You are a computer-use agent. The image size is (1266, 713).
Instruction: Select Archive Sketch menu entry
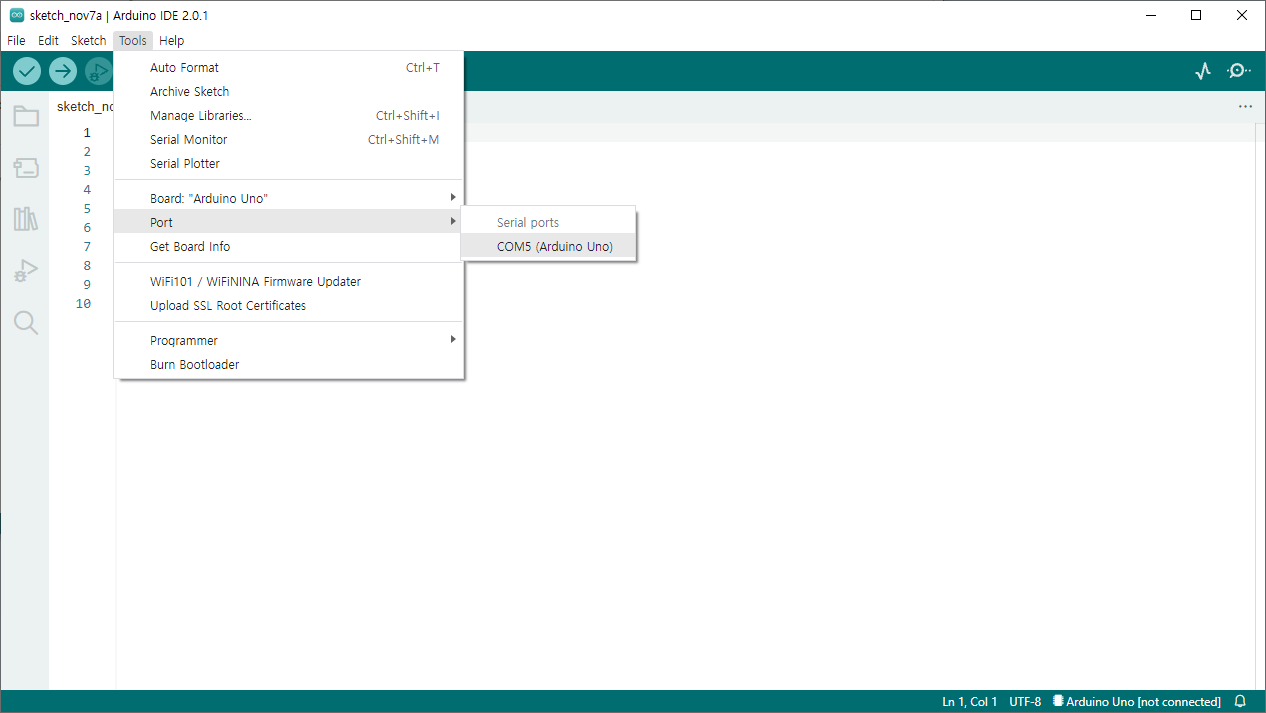(289, 92)
